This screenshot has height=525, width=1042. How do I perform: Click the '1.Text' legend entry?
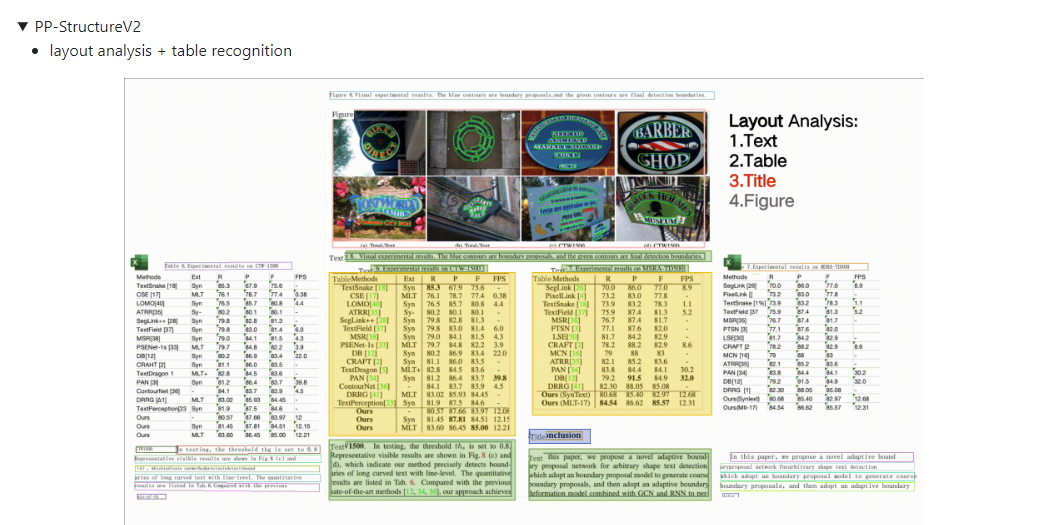tap(753, 141)
